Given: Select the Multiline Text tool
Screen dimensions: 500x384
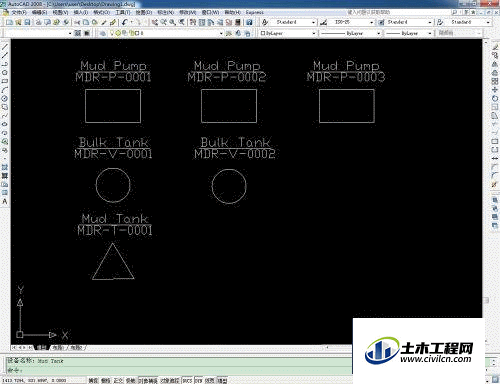Looking at the screenshot, I should [5, 201].
